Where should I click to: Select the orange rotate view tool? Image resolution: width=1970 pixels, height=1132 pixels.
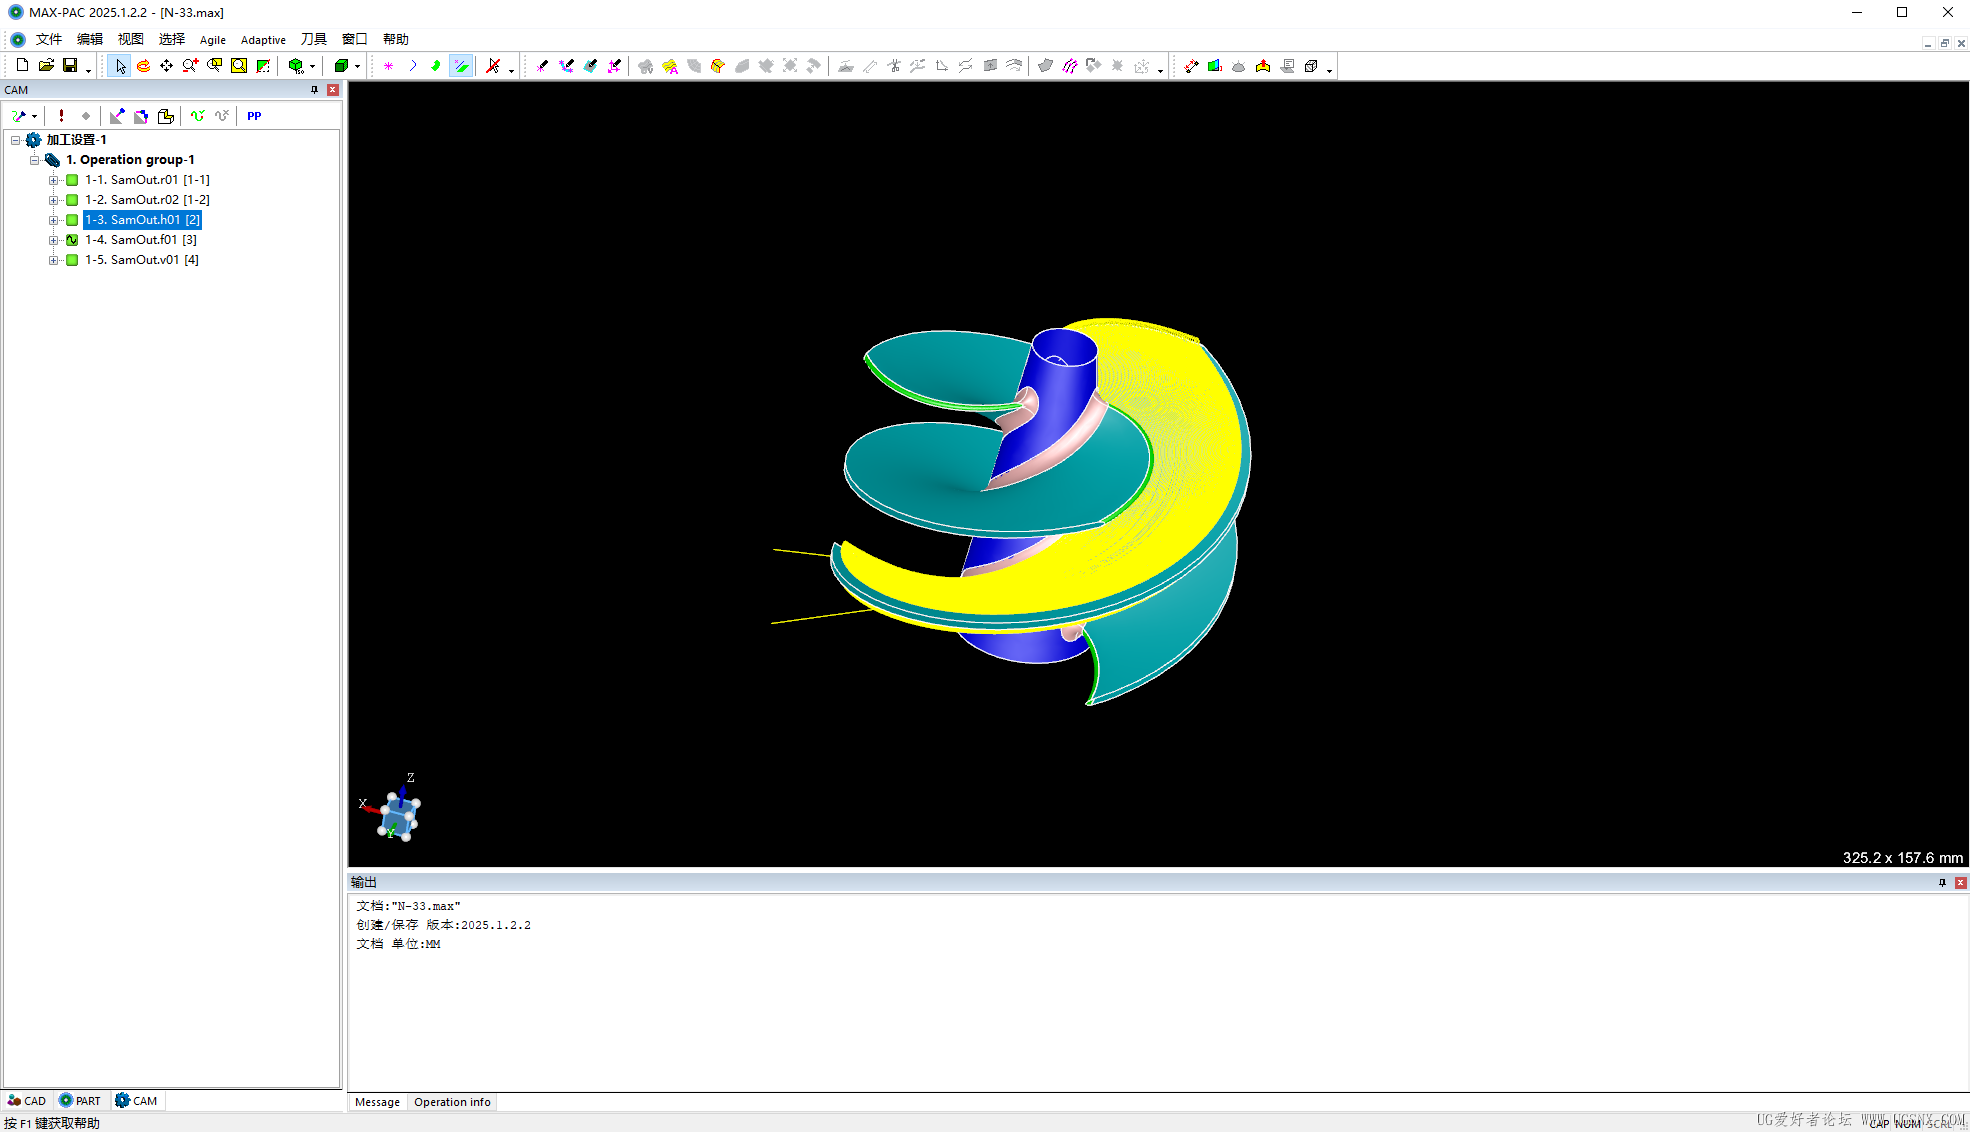[144, 66]
